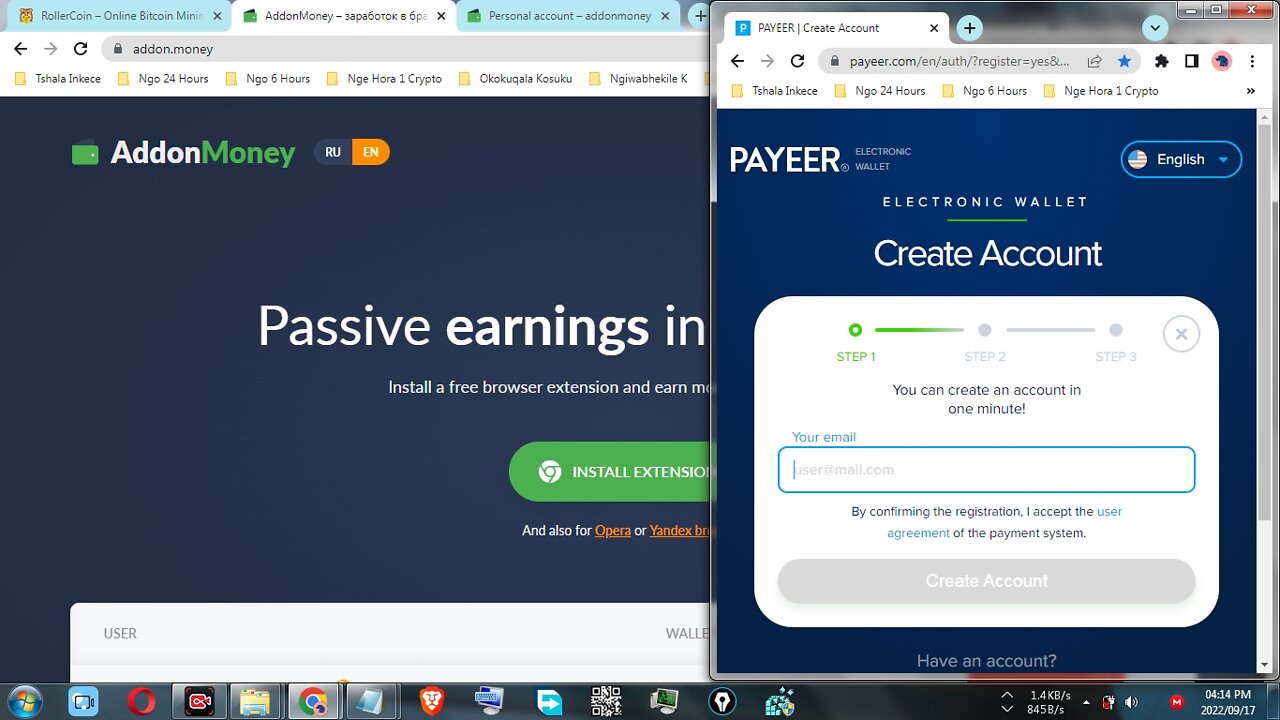Click the blue bookmark star in Payeer window
This screenshot has width=1280, height=720.
(x=1124, y=61)
